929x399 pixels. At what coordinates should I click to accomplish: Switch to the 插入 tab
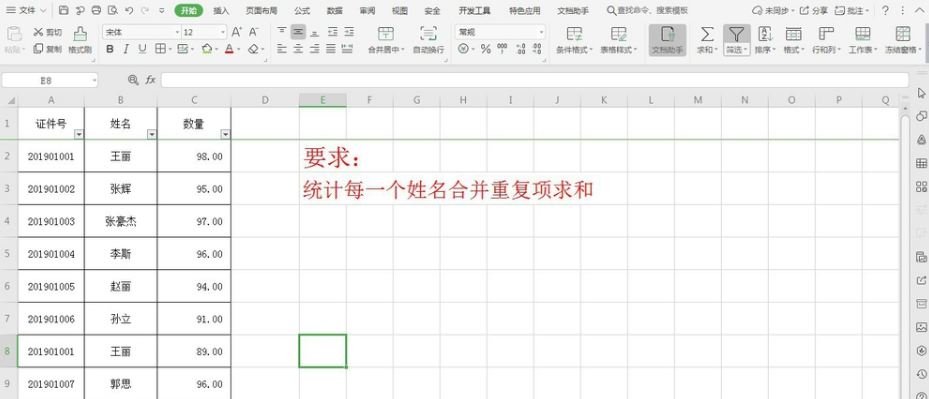[221, 11]
